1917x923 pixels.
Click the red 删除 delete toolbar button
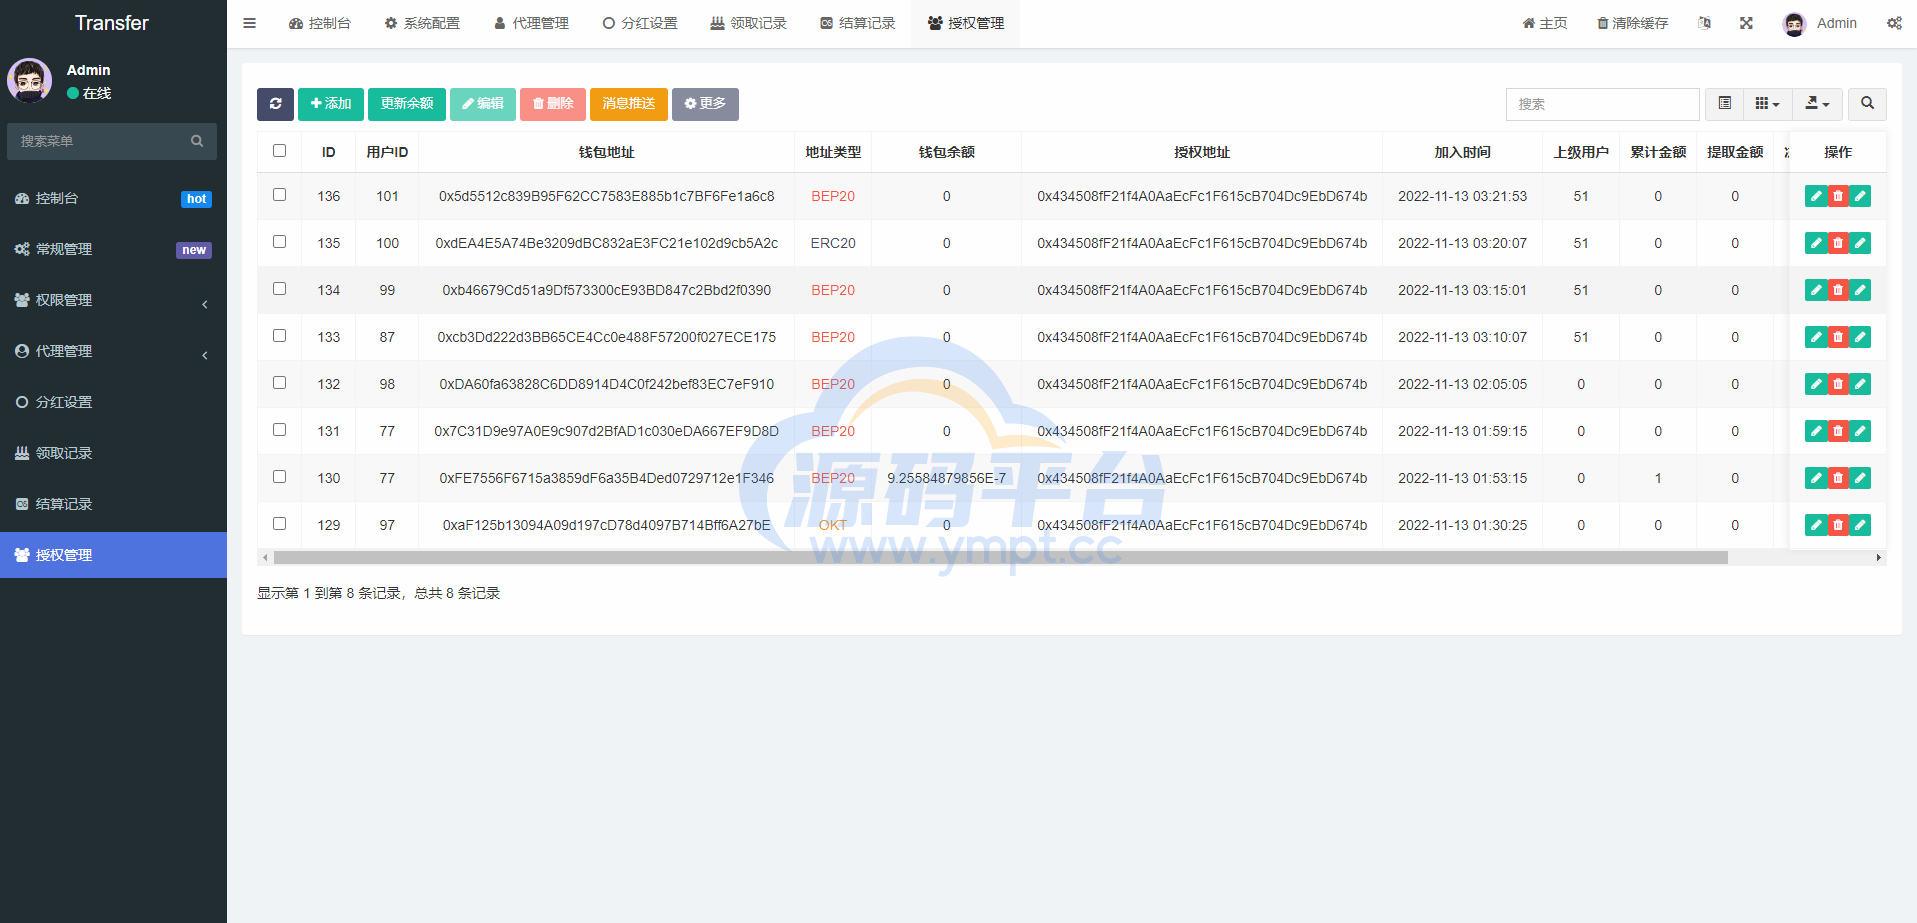coord(553,104)
